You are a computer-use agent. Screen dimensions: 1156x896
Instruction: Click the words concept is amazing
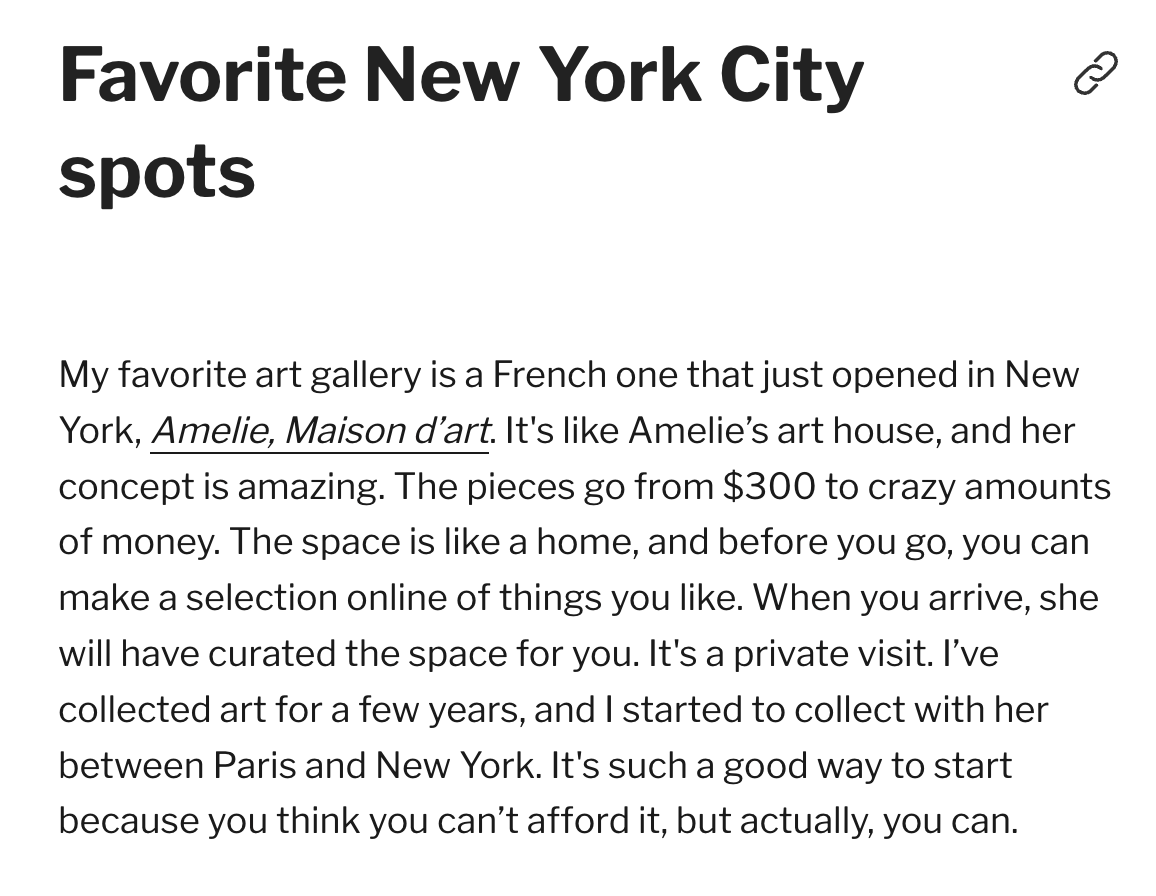(221, 487)
